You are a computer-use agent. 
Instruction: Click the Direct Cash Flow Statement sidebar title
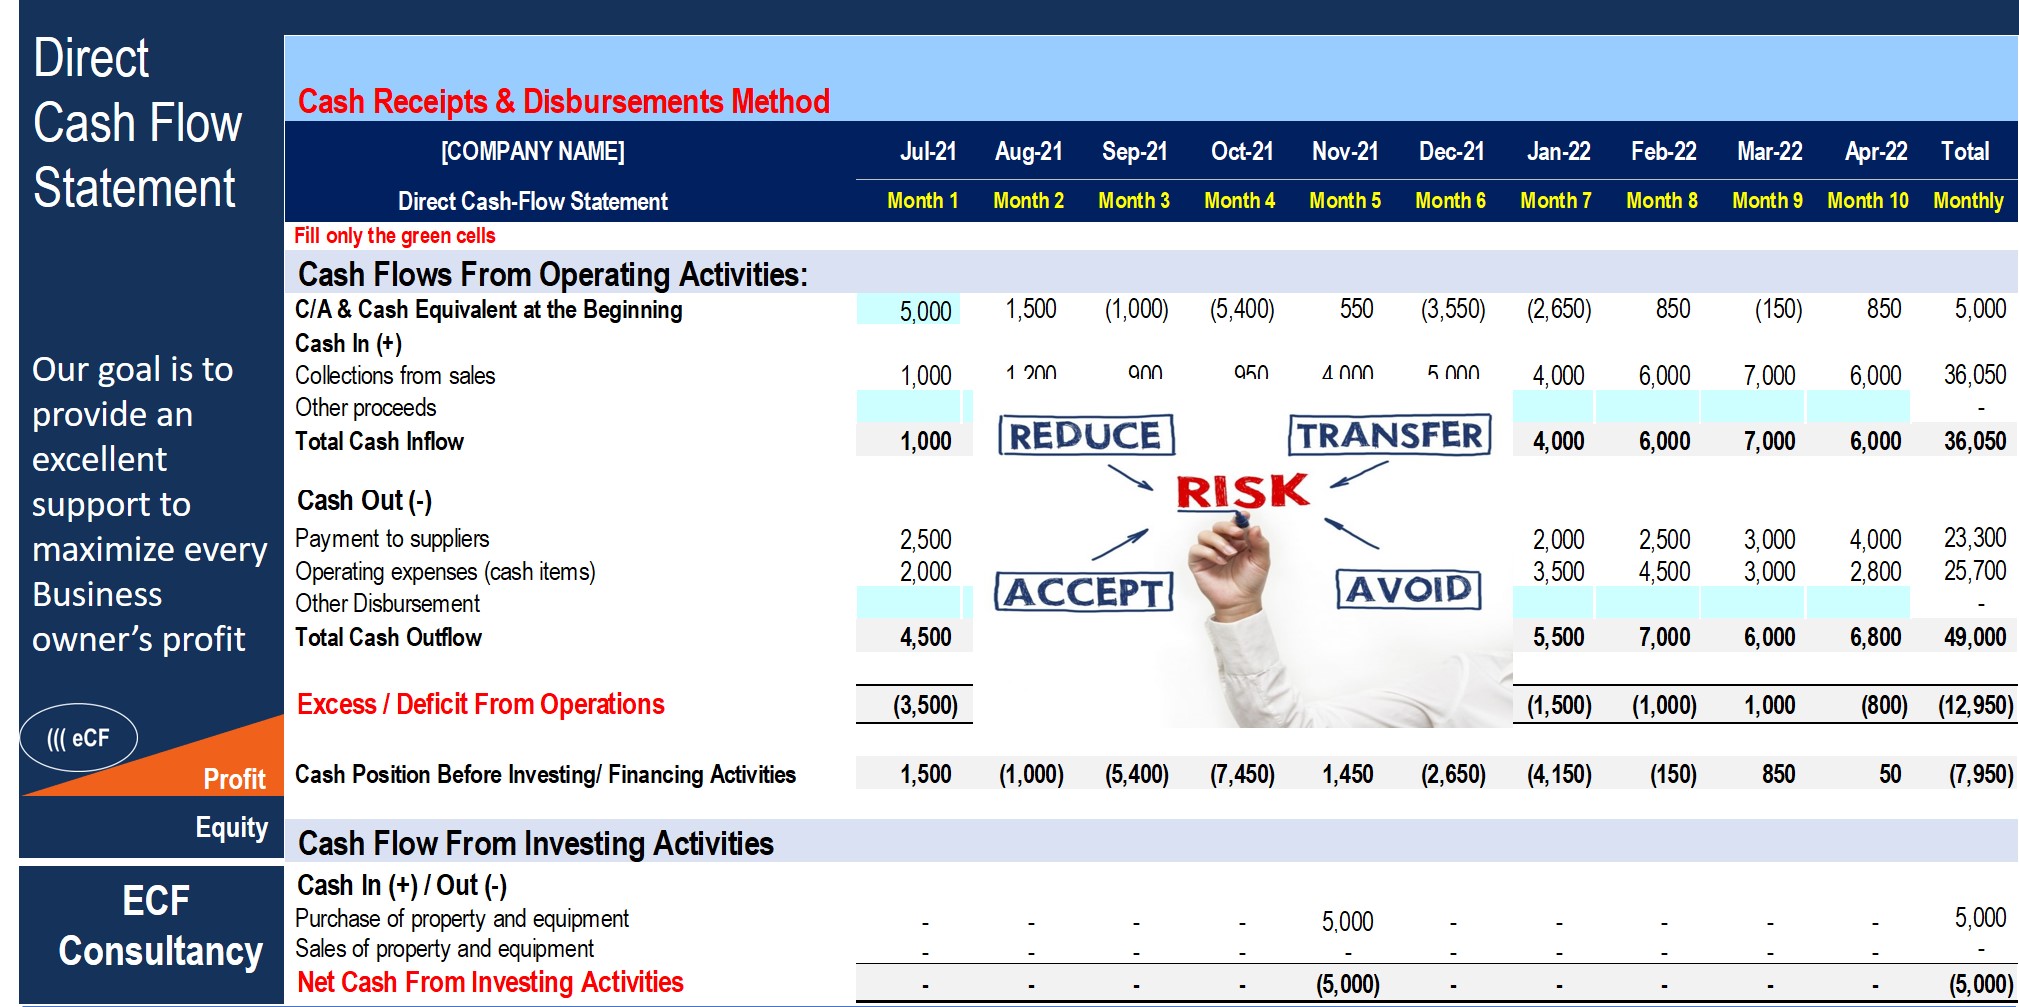tap(137, 123)
